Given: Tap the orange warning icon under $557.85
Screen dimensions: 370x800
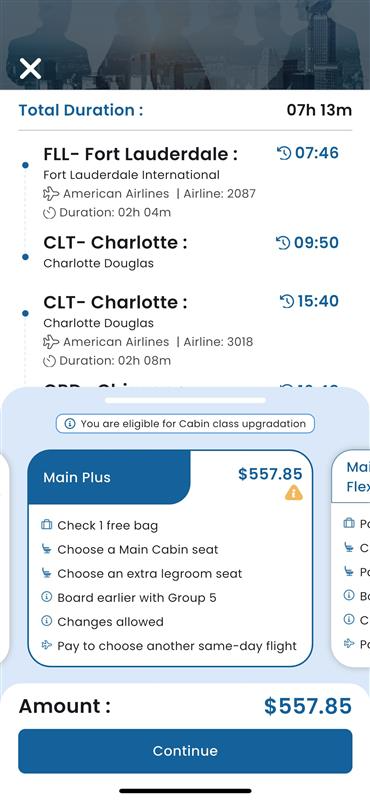Looking at the screenshot, I should (x=293, y=492).
